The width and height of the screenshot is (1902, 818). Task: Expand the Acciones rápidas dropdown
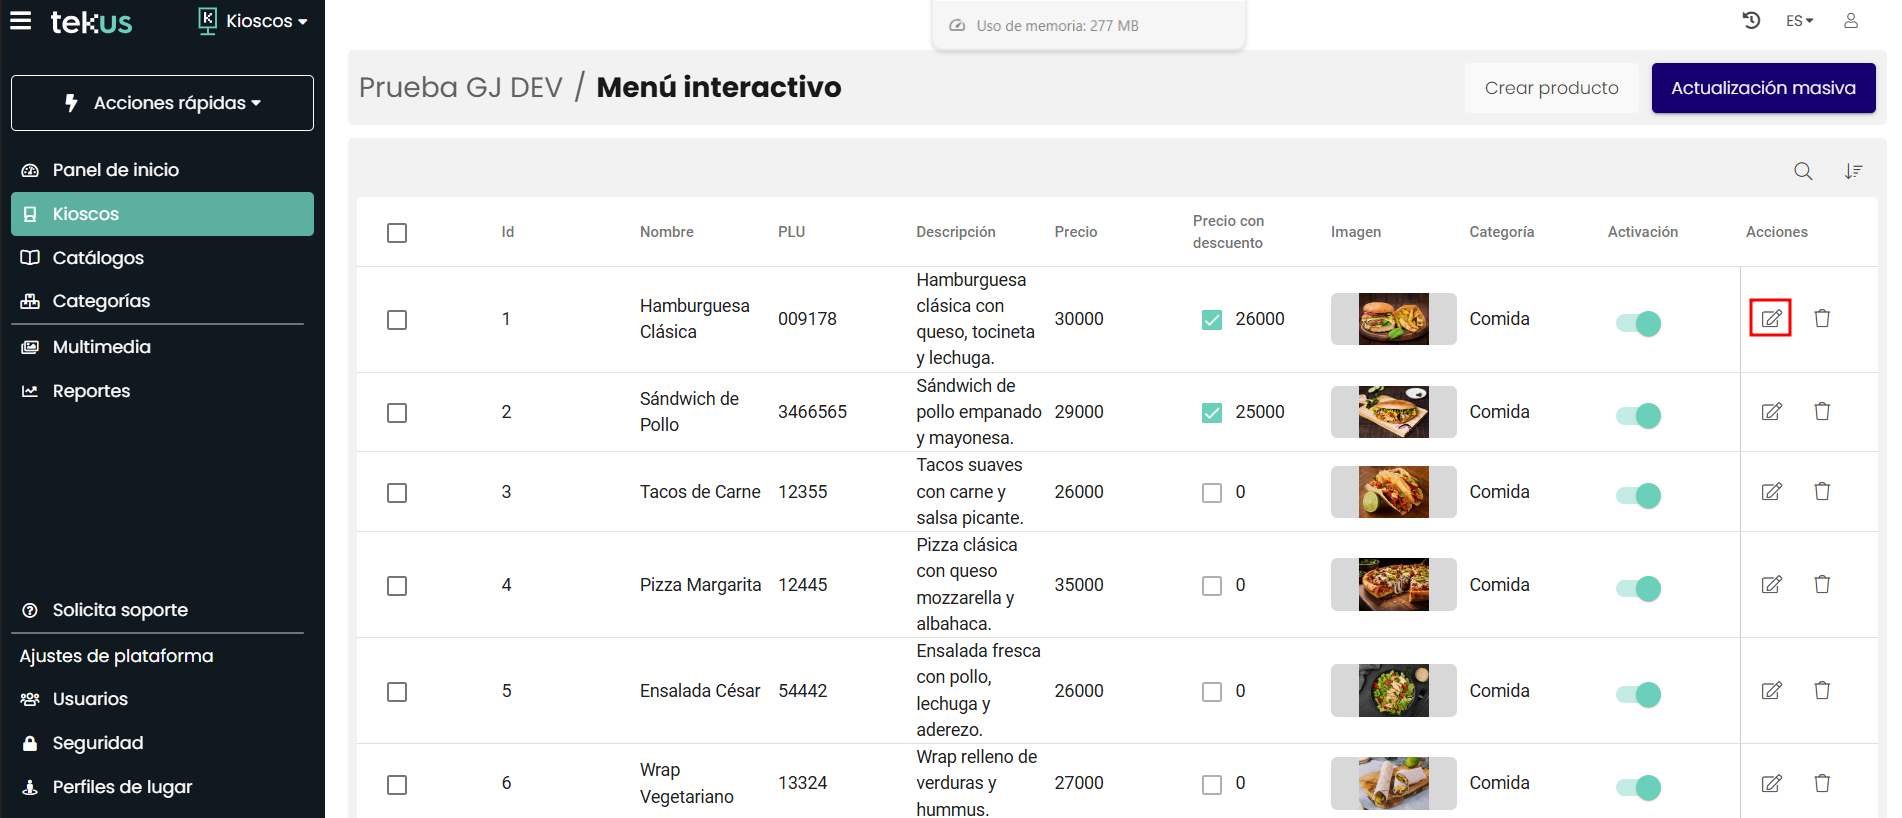[x=162, y=103]
